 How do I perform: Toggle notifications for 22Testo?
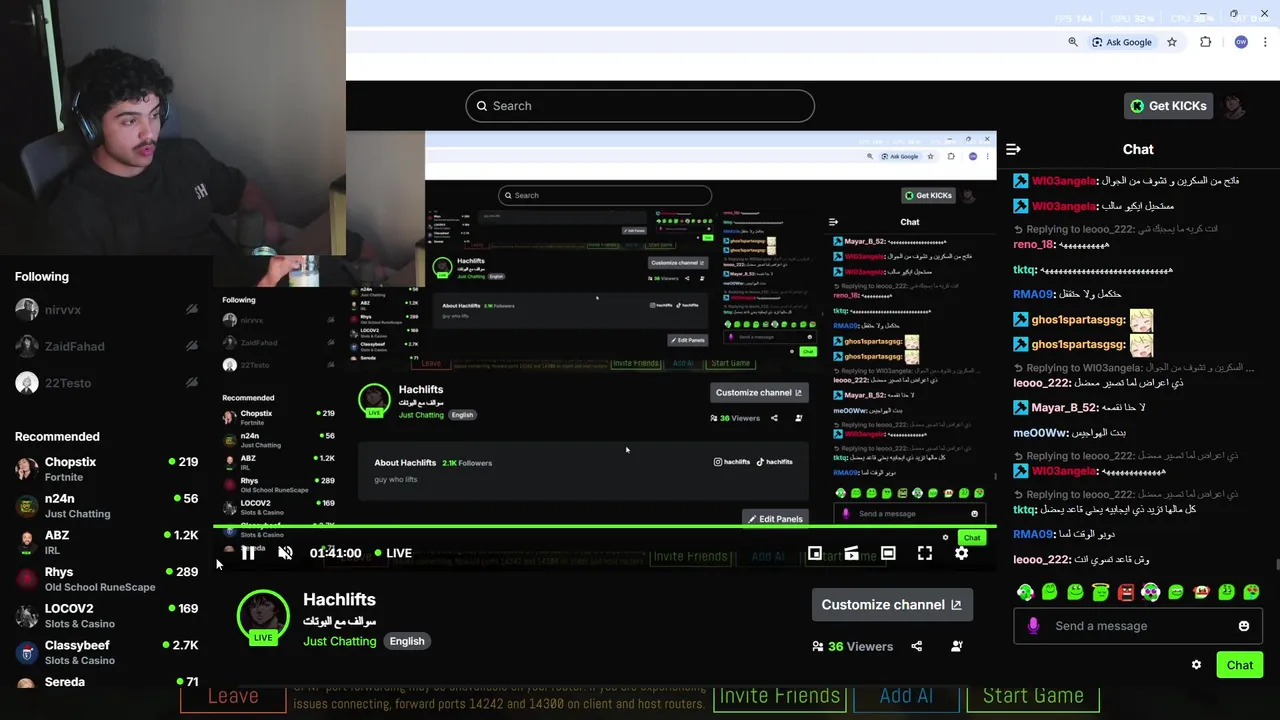[192, 383]
